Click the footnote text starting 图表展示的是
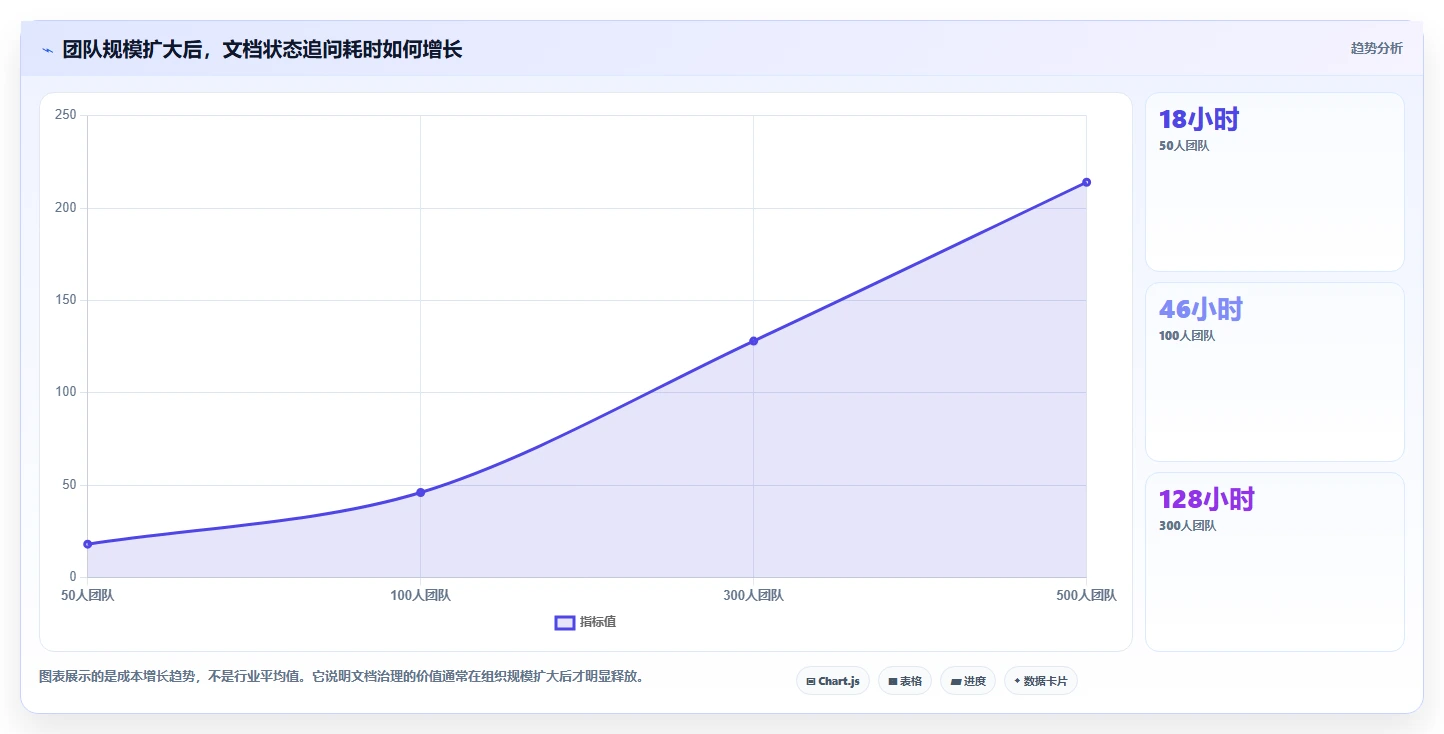 [x=344, y=677]
